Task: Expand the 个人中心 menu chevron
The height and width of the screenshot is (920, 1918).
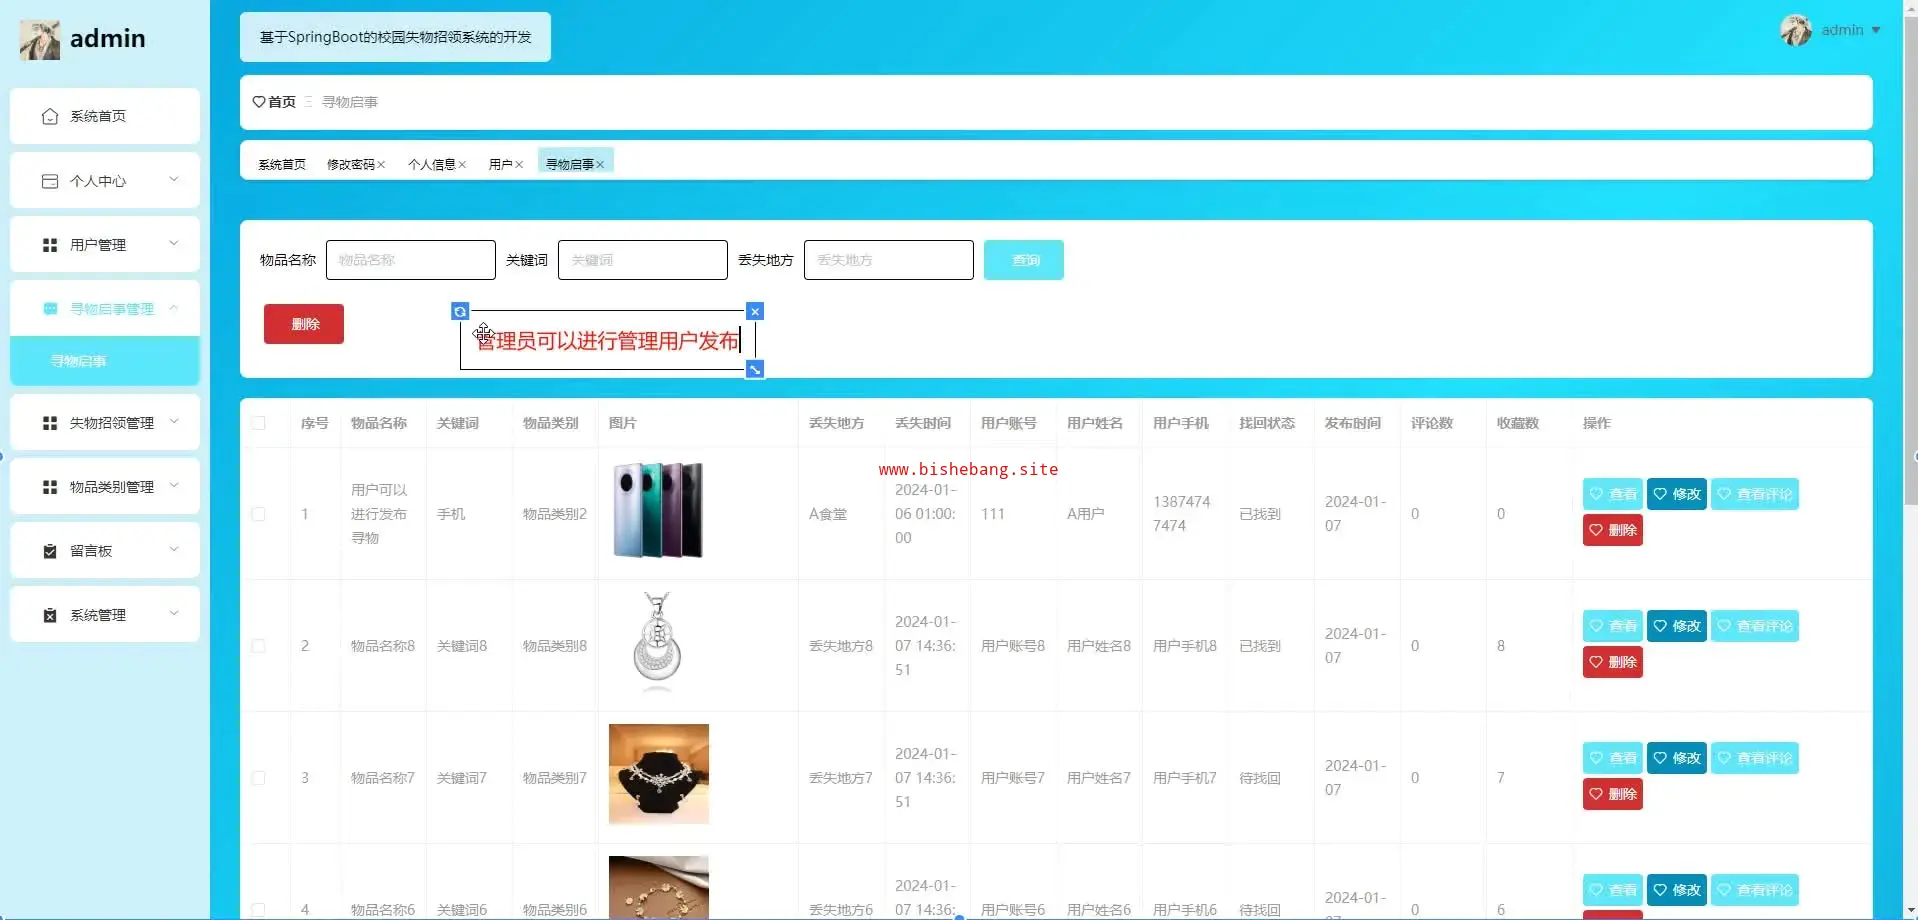Action: coord(174,180)
